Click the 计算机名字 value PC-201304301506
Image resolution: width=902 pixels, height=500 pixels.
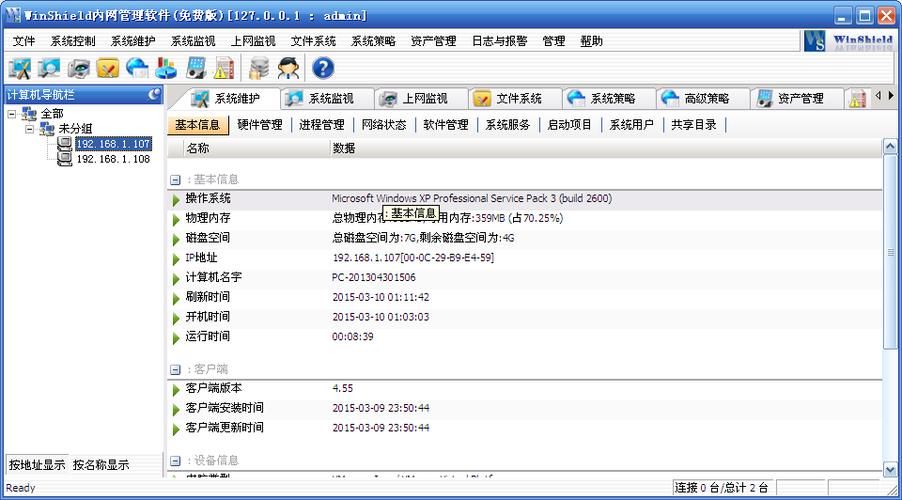tap(373, 277)
